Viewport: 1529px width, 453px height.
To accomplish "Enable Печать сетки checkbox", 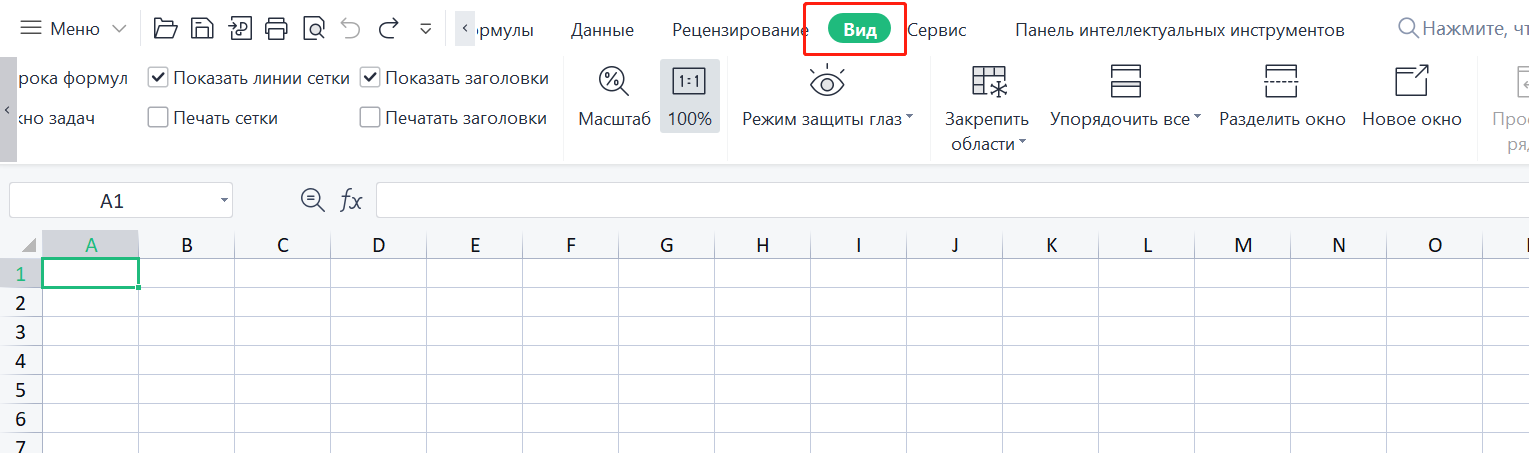I will pos(158,118).
